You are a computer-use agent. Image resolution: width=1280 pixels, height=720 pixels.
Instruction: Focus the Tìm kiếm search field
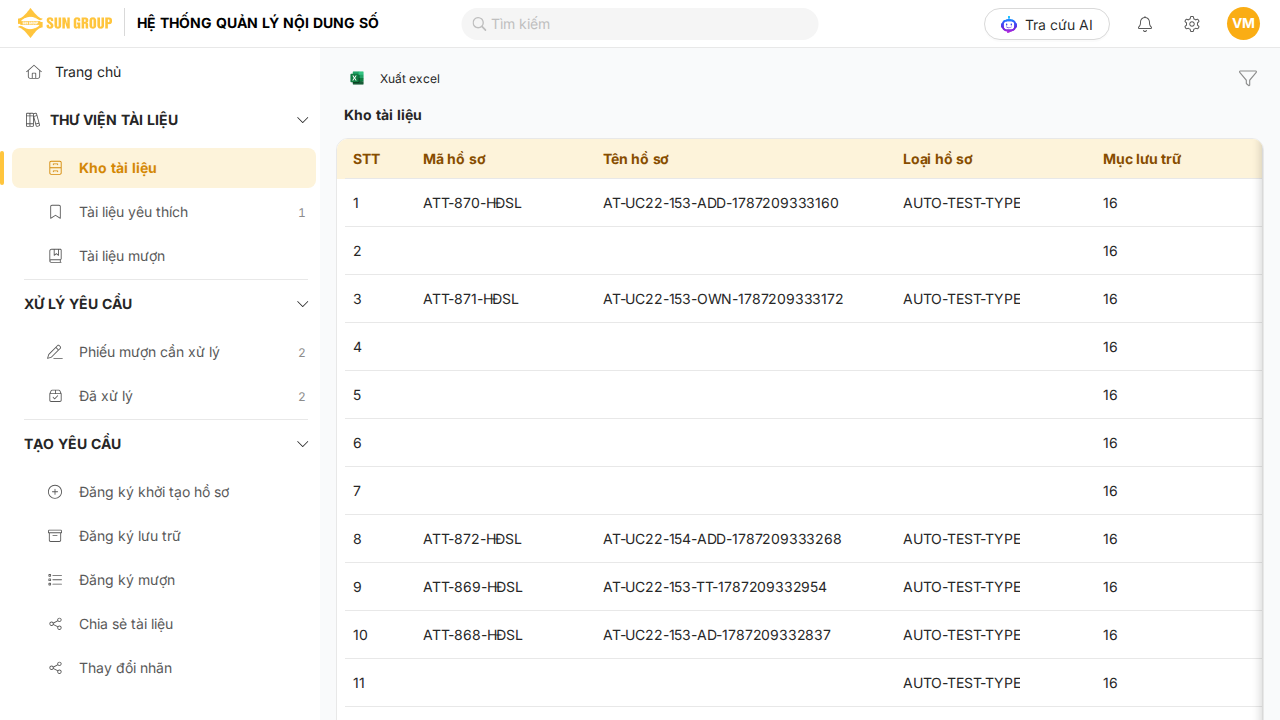click(640, 24)
